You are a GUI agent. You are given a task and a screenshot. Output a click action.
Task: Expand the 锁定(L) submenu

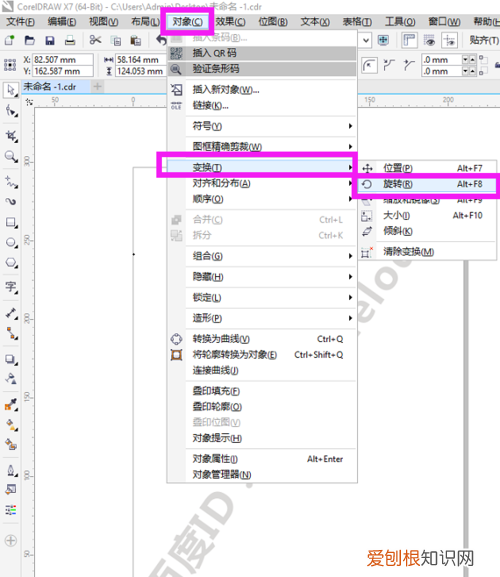[262, 297]
